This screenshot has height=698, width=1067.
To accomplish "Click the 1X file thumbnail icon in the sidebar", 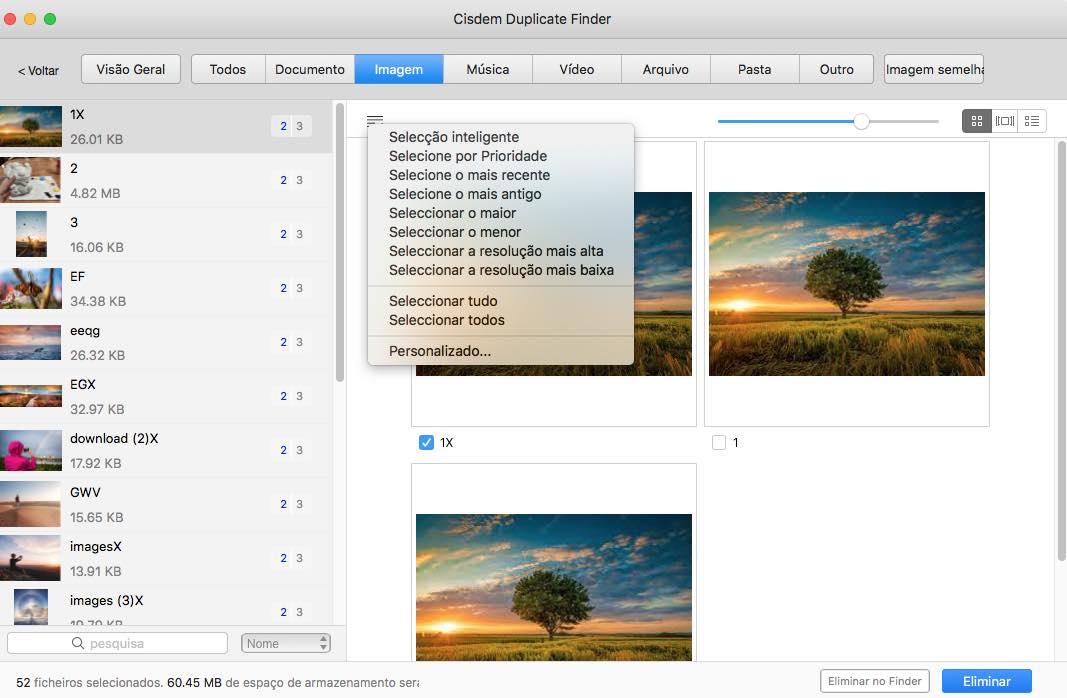I will pos(32,126).
